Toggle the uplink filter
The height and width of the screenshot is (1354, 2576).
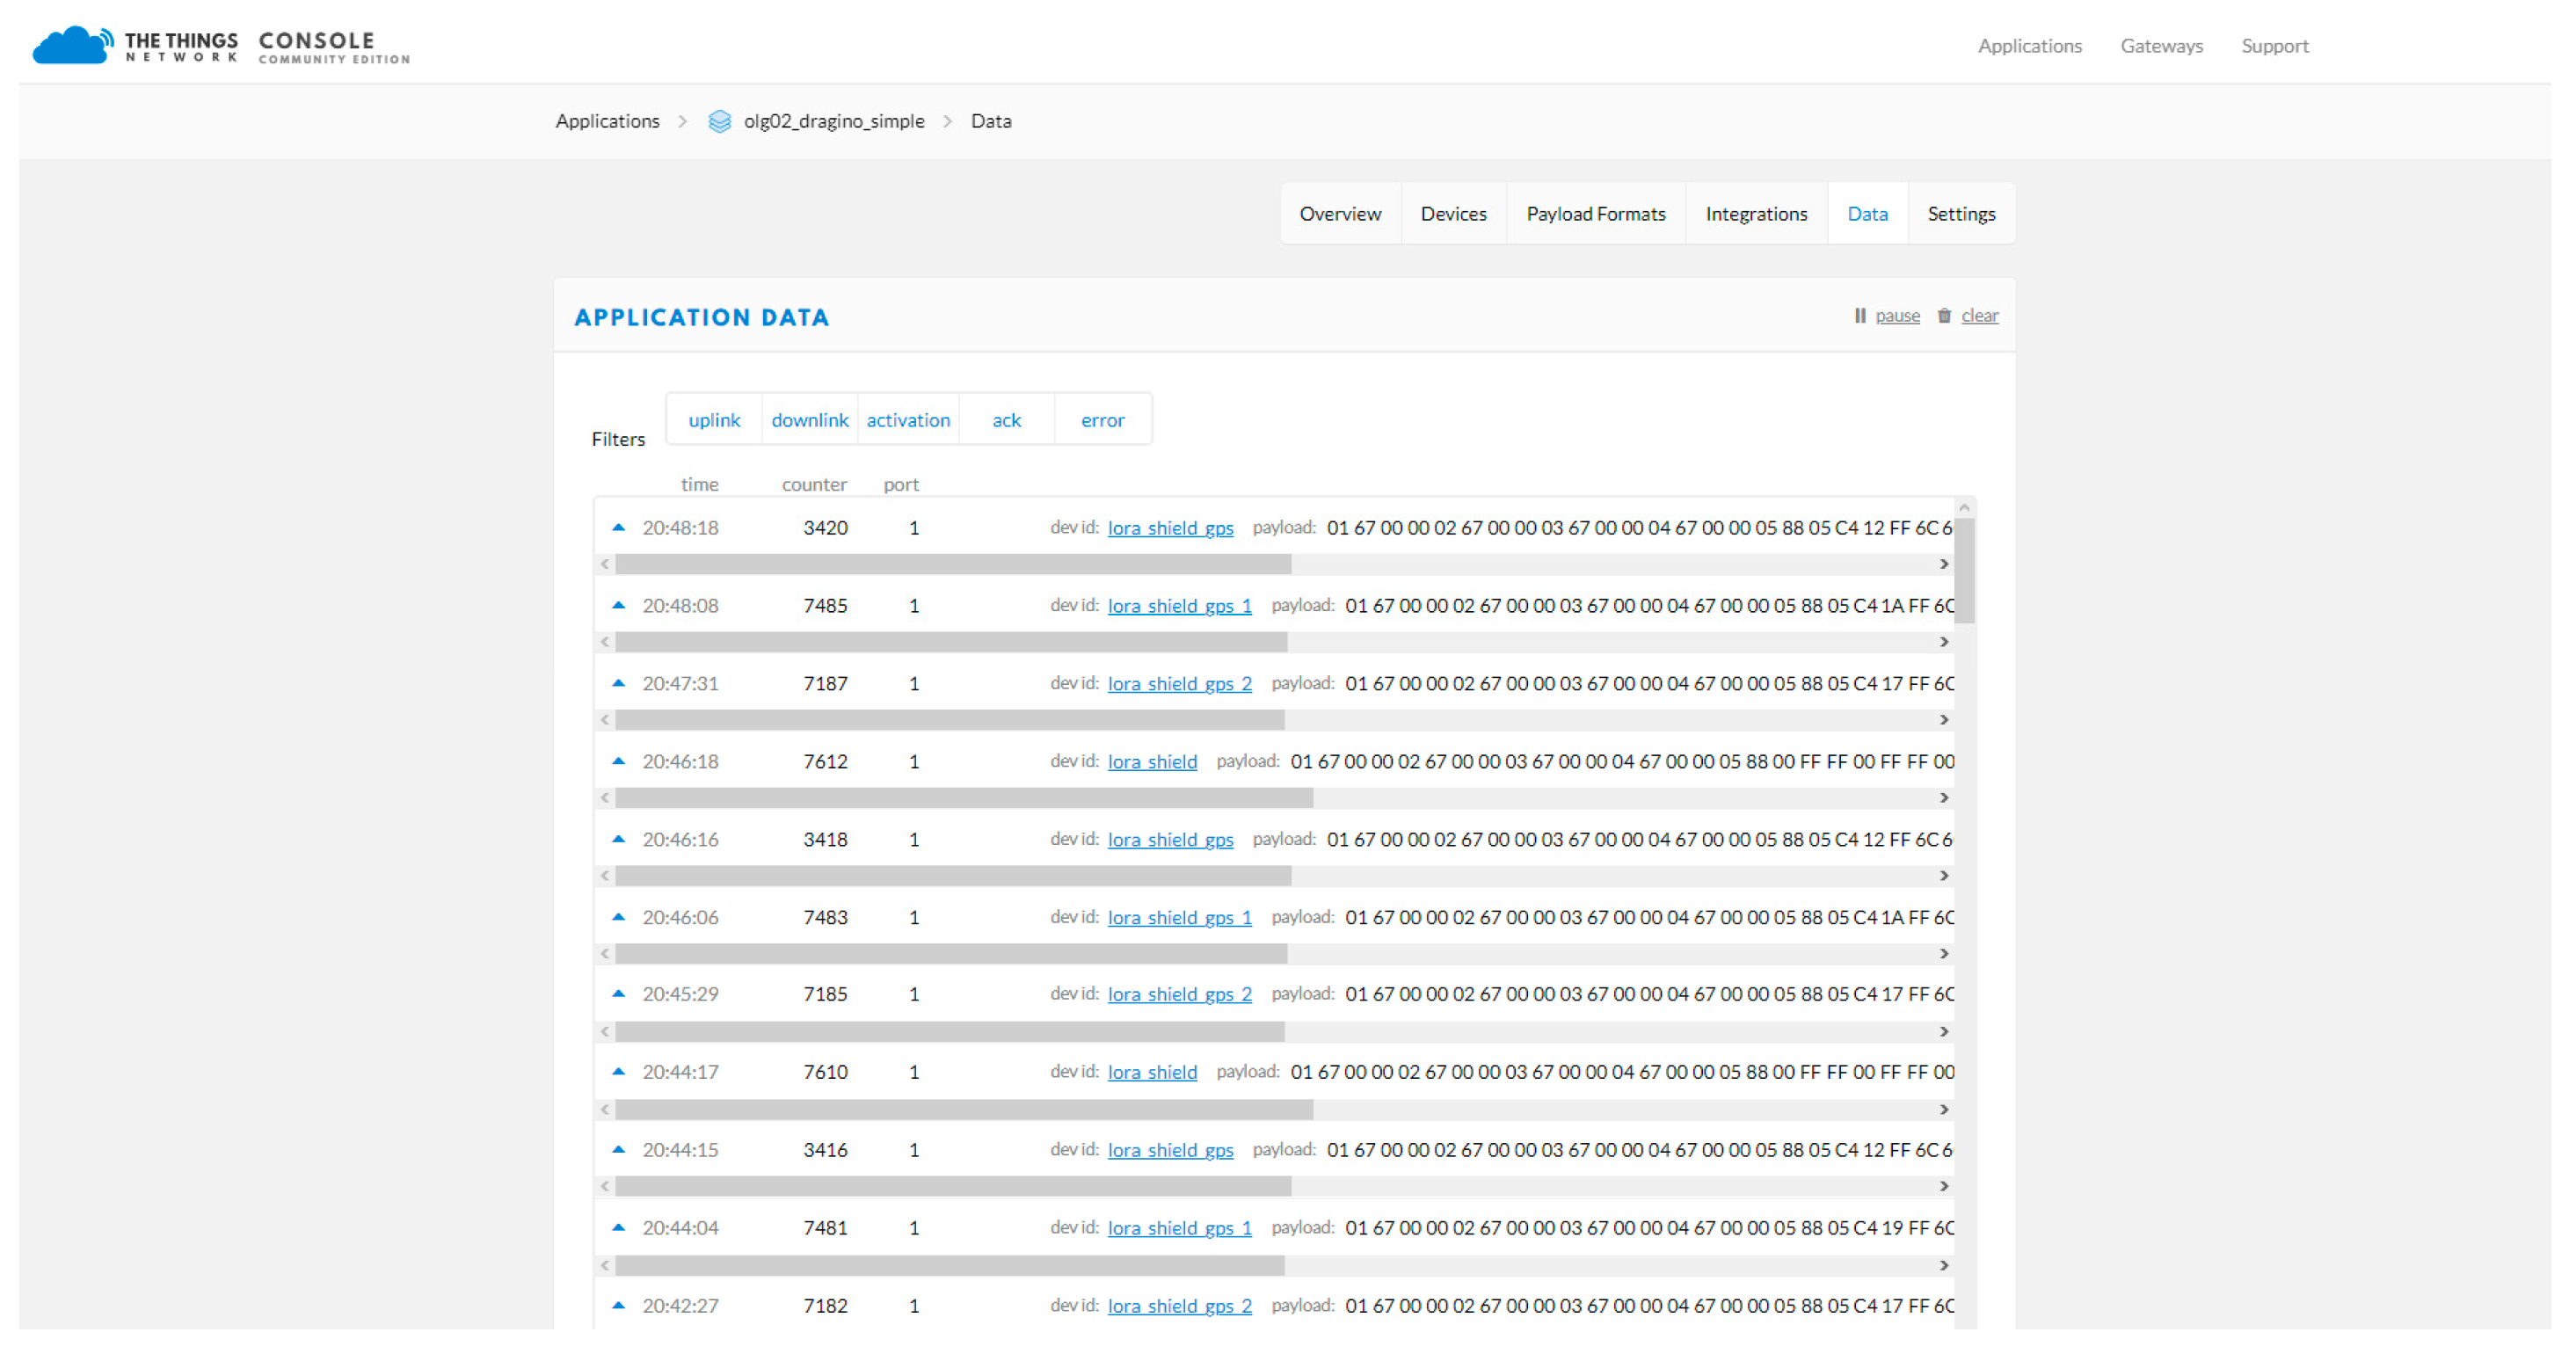(x=714, y=420)
